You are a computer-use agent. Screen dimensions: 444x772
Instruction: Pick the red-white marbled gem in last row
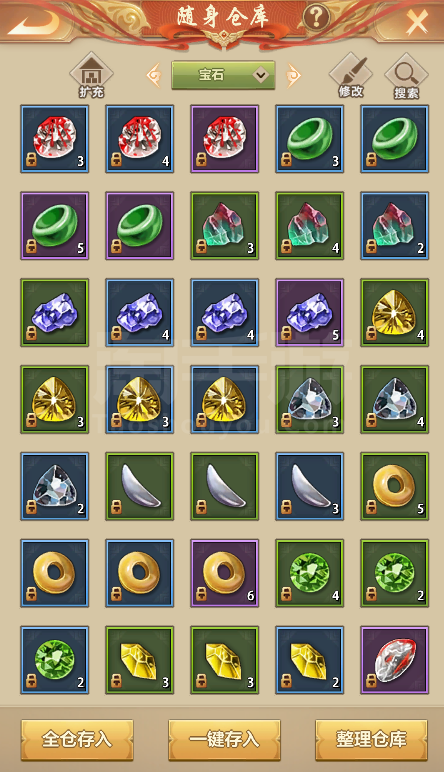coord(395,660)
